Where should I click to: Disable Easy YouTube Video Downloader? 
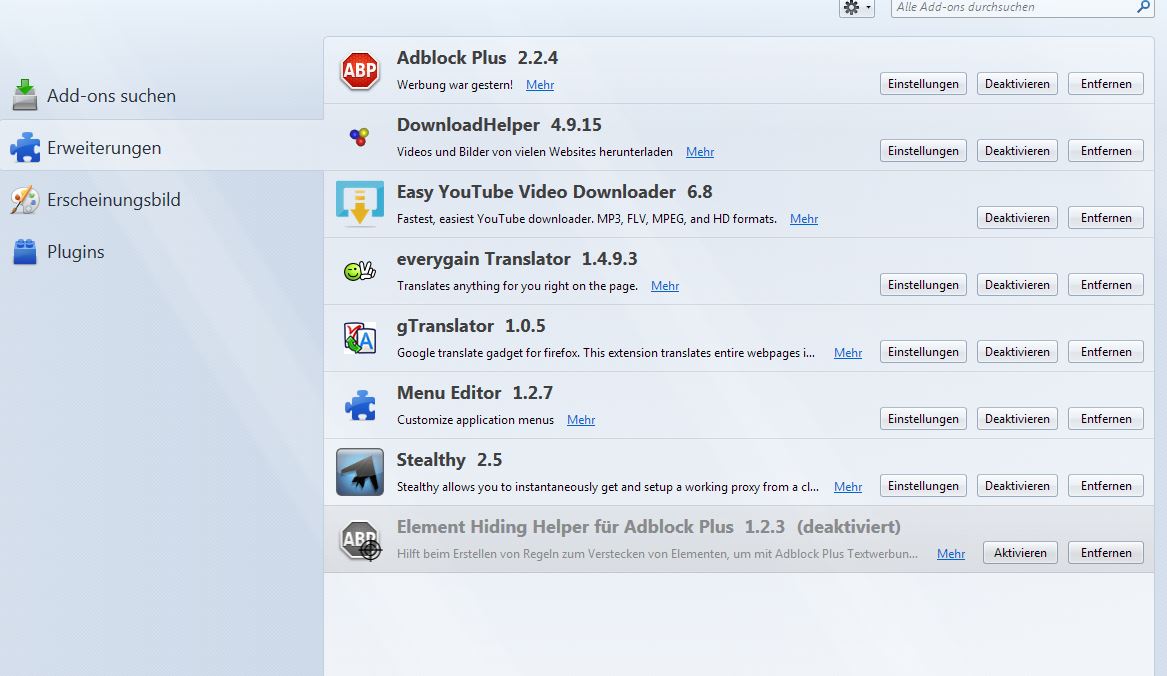coord(1017,217)
